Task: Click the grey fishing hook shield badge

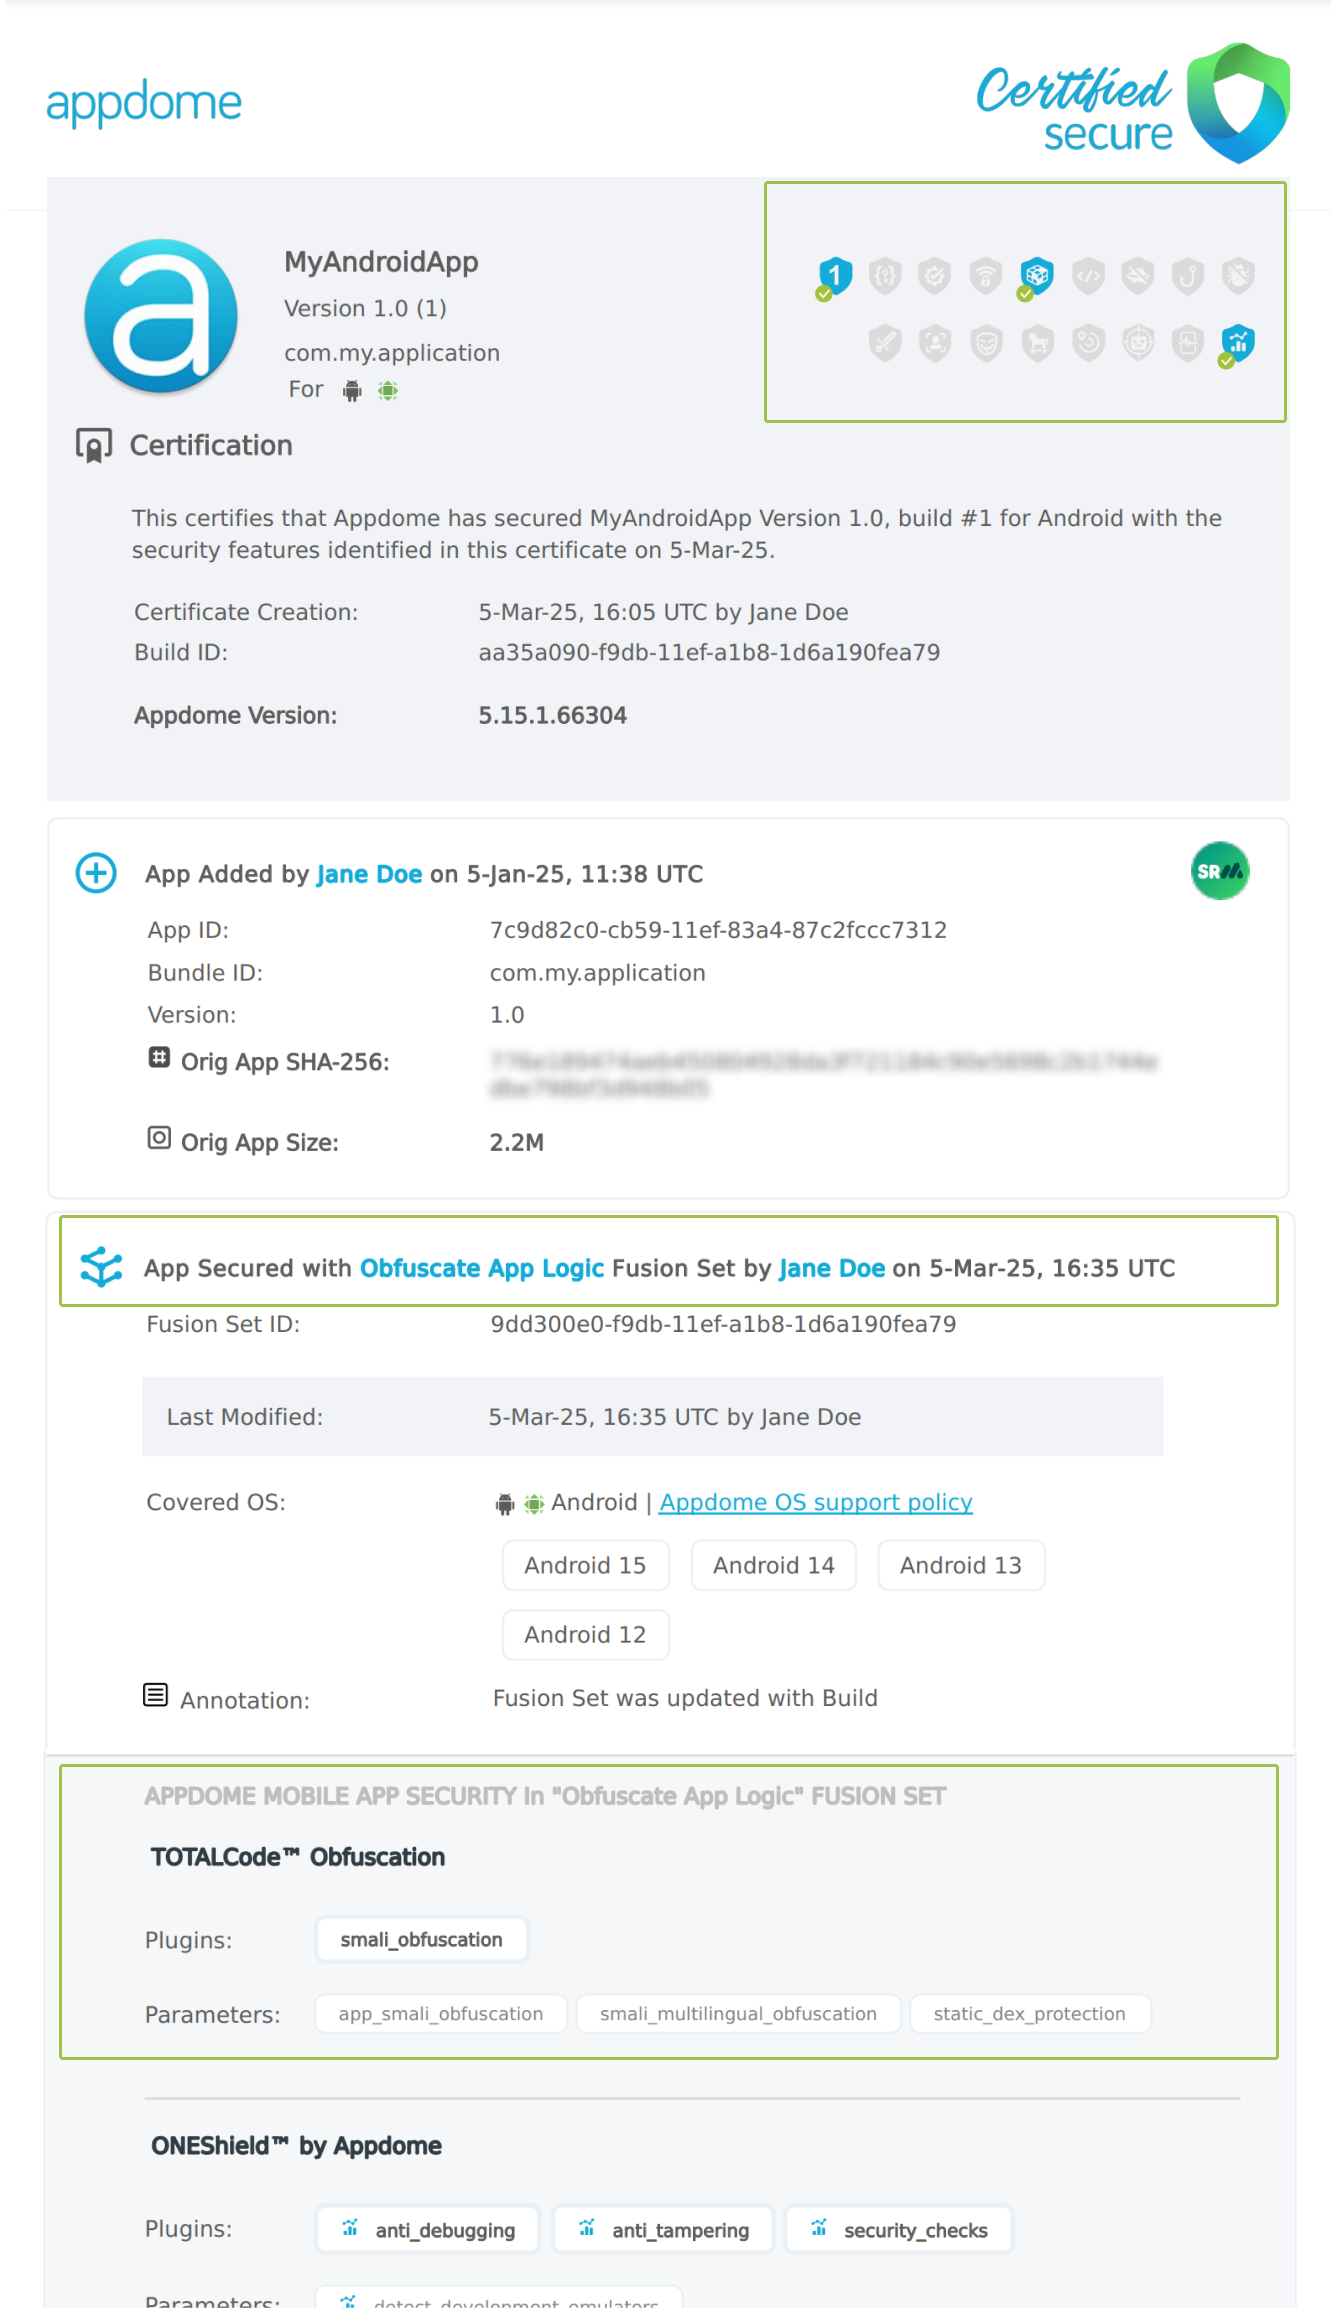Action: coord(1188,275)
